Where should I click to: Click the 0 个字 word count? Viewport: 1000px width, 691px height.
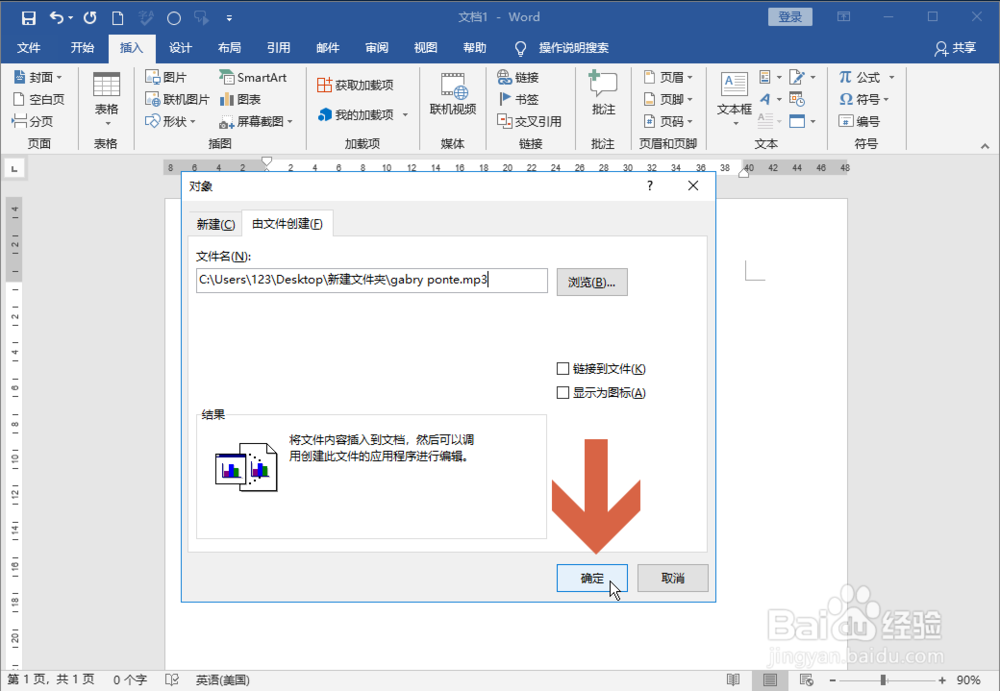130,680
